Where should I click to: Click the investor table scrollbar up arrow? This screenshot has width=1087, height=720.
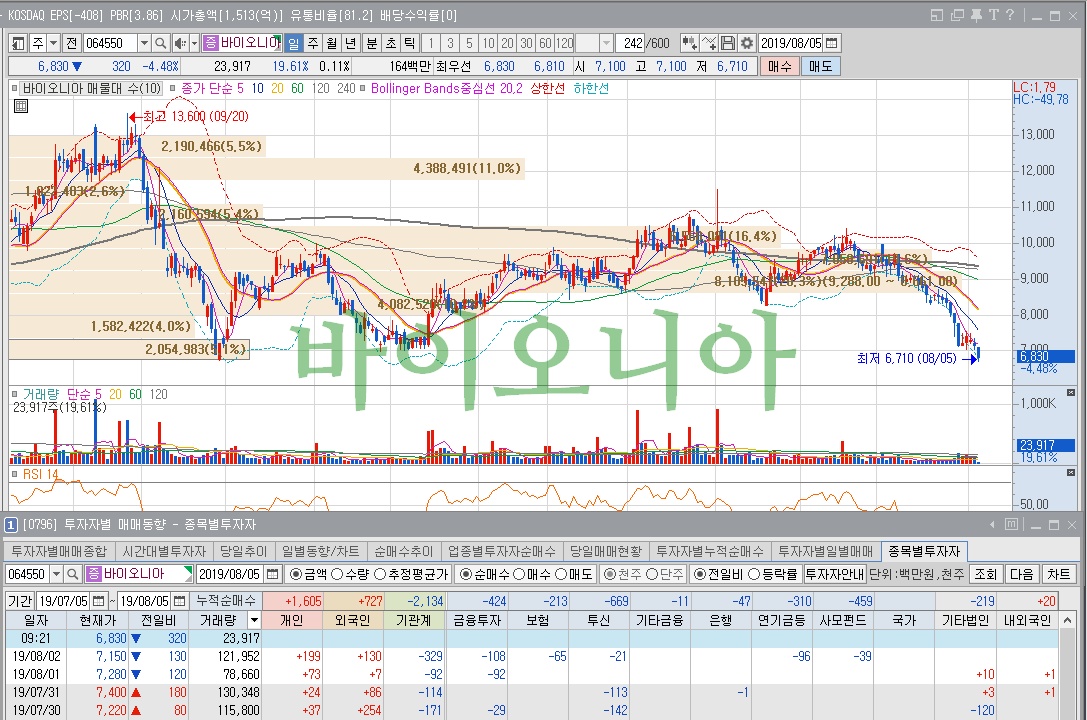coord(1067,620)
